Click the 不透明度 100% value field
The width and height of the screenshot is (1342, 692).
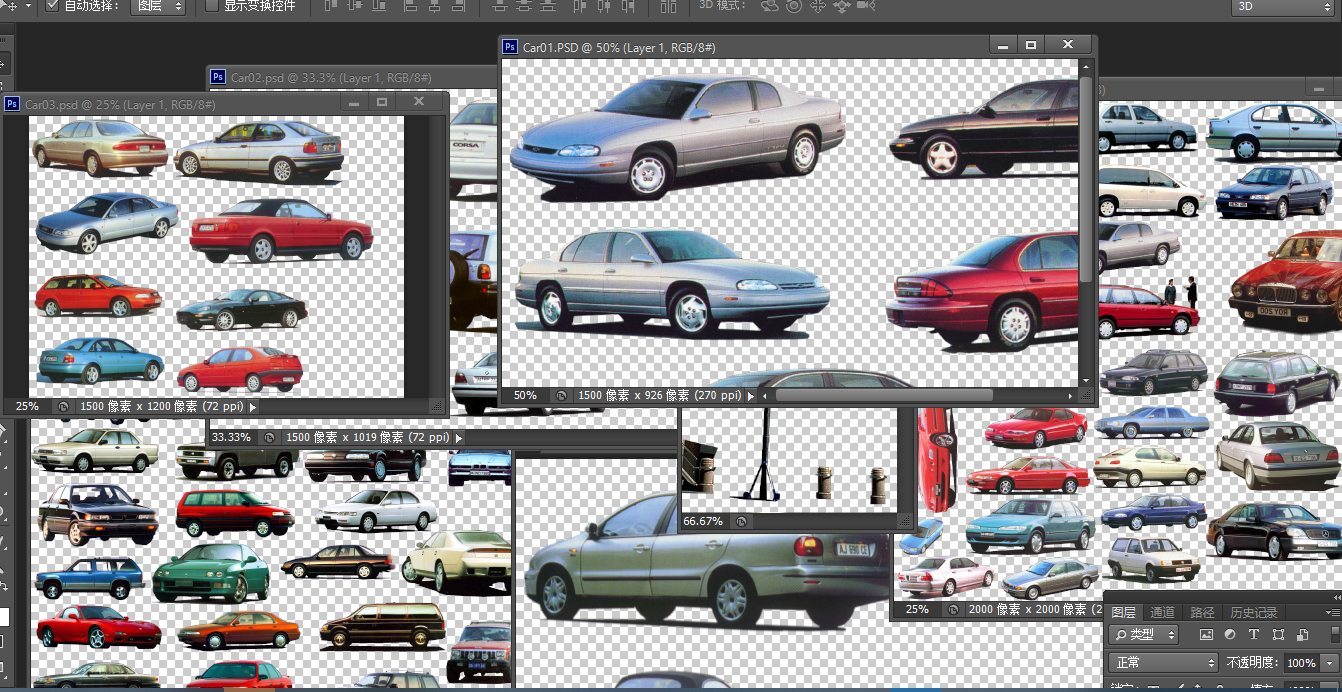pos(1300,662)
